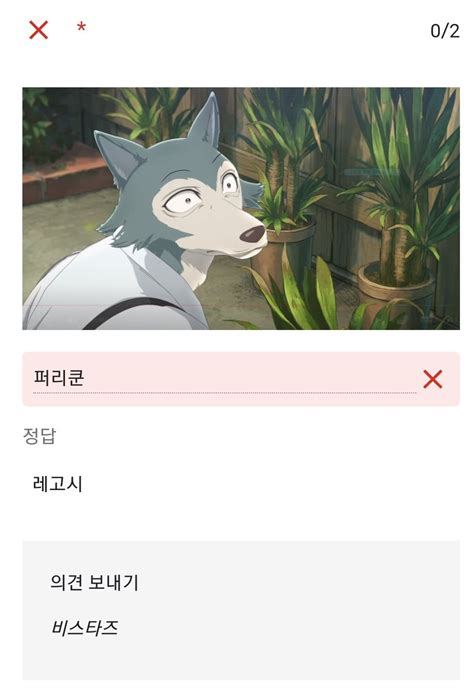
Task: Focus the answer field containing 퍼리쿤
Action: tap(224, 378)
